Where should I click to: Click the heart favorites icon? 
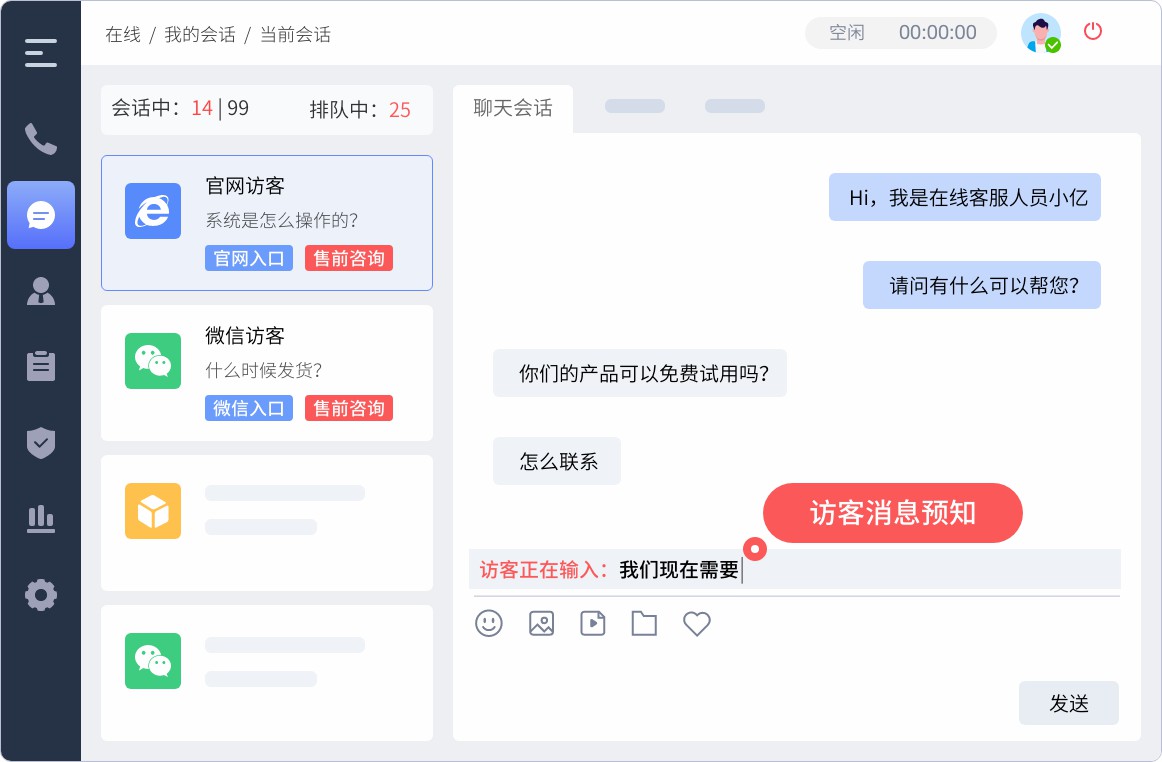697,624
